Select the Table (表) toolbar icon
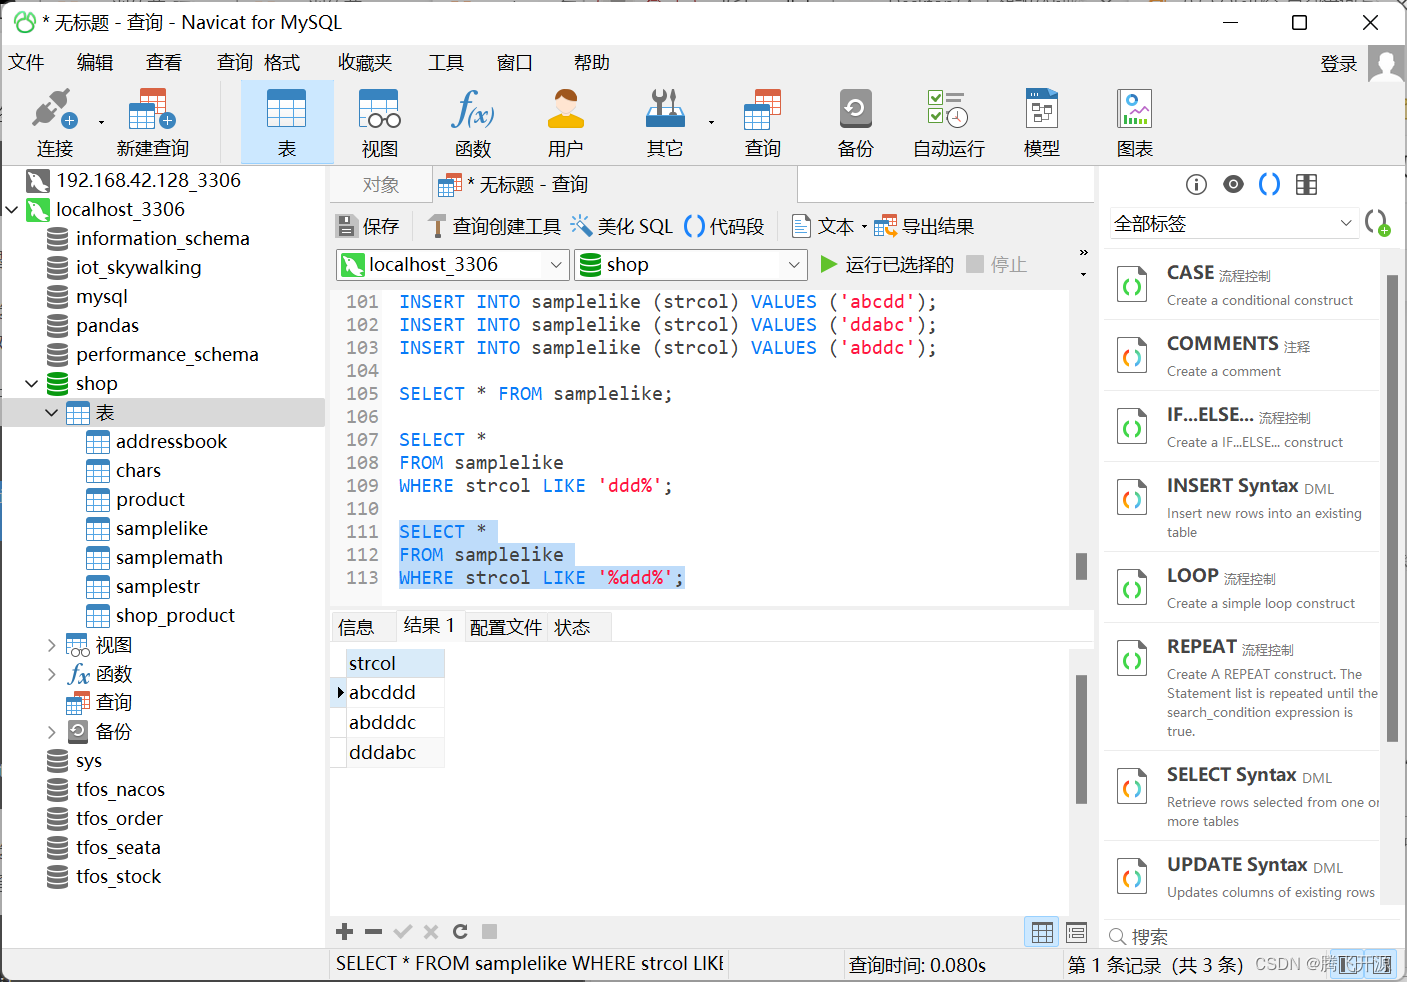This screenshot has height=982, width=1407. tap(287, 122)
